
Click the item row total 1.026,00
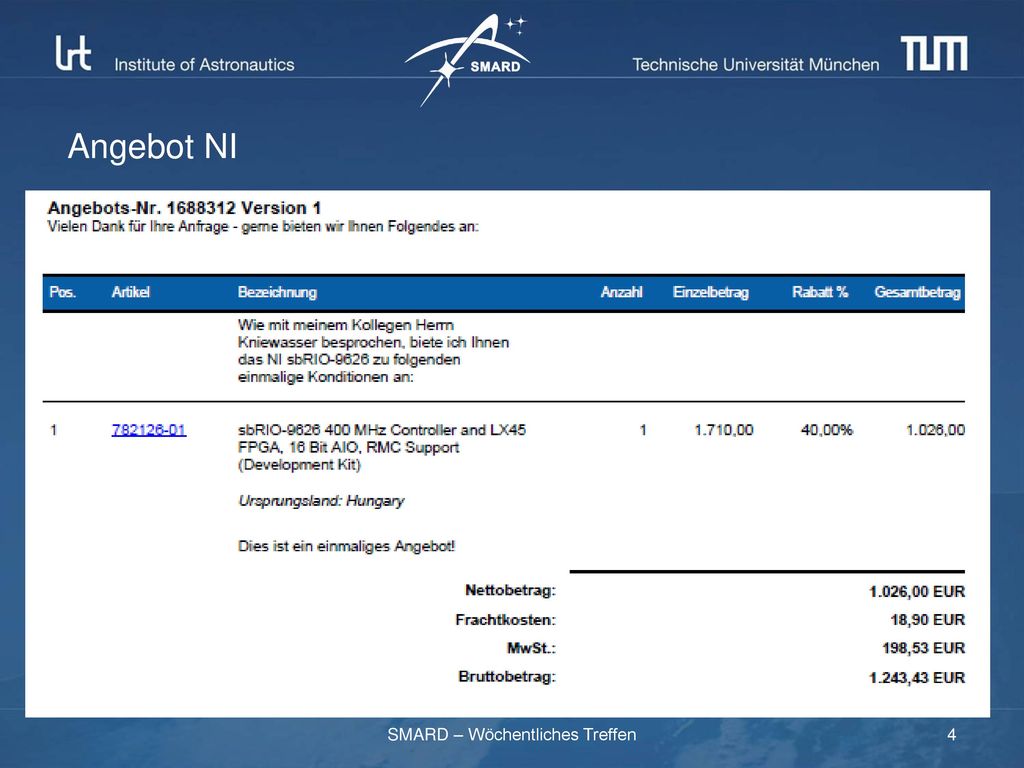[x=935, y=430]
